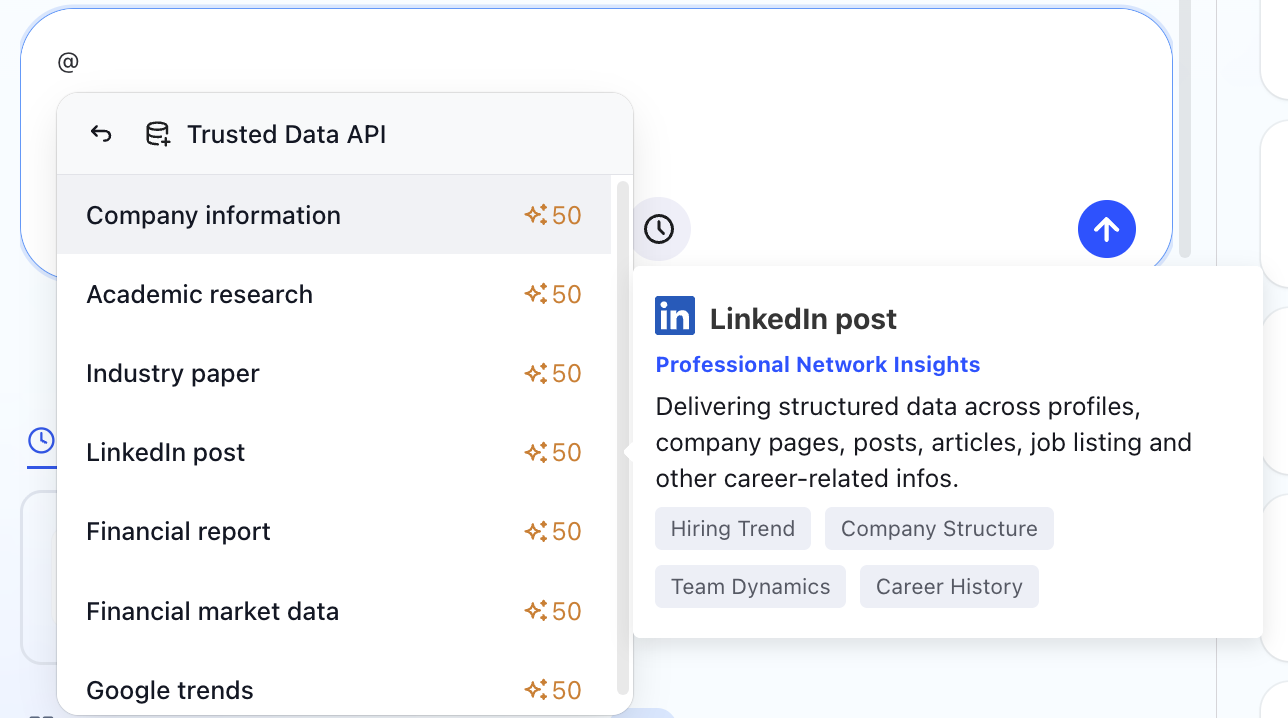Screen dimensions: 1288x718
Task: Click the Team Dynamics tag
Action: pyautogui.click(x=750, y=587)
